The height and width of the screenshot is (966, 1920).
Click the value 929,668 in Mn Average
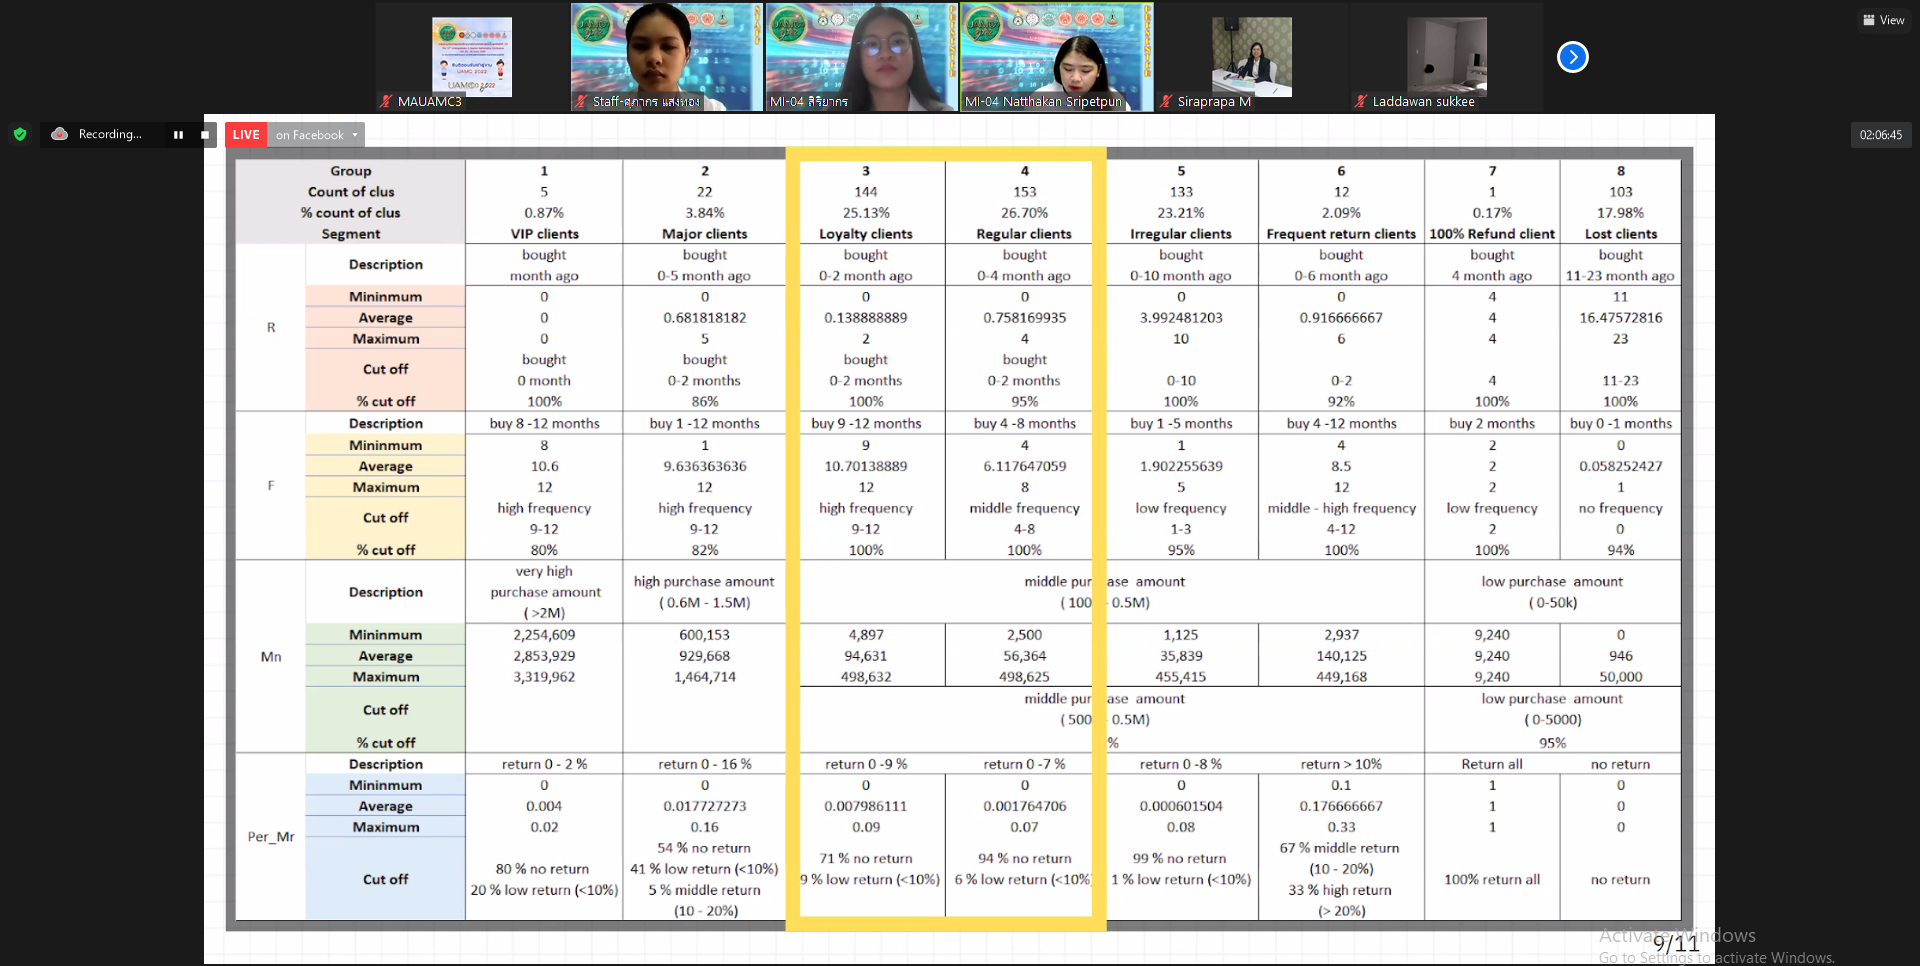(705, 656)
